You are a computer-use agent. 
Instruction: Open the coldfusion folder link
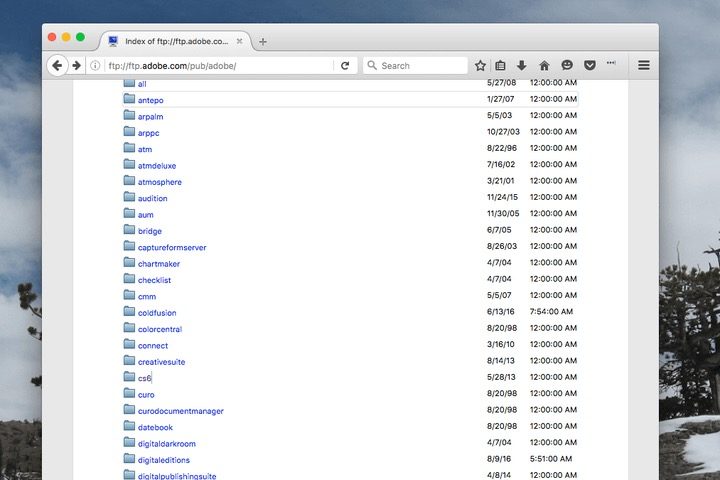coord(157,313)
